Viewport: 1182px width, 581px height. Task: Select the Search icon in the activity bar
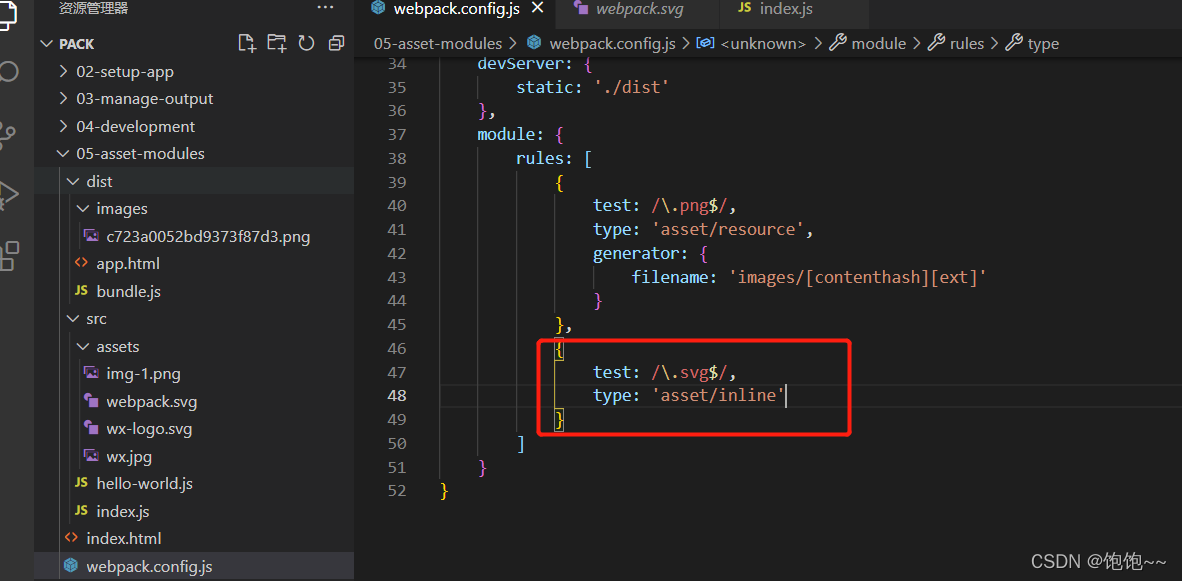point(8,71)
